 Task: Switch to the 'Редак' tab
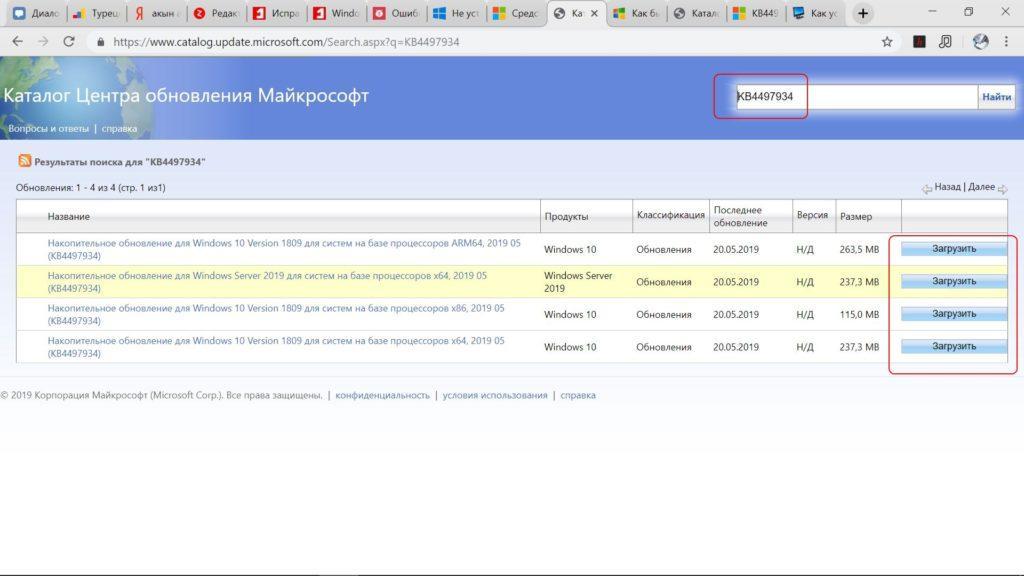coord(216,13)
